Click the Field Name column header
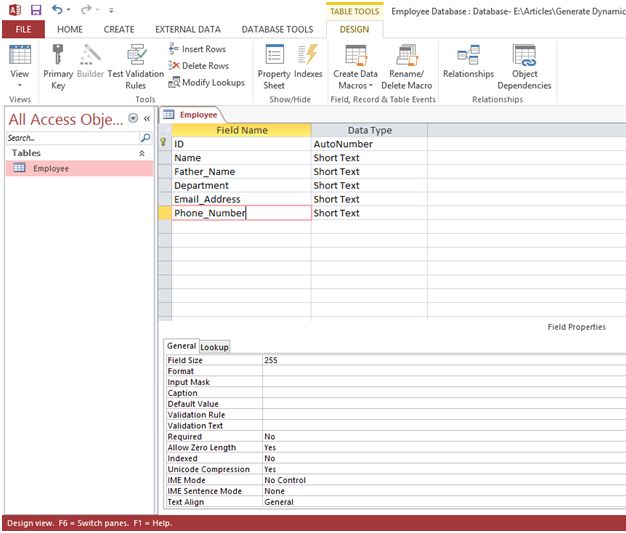Screen dimensions: 626x533 242,130
